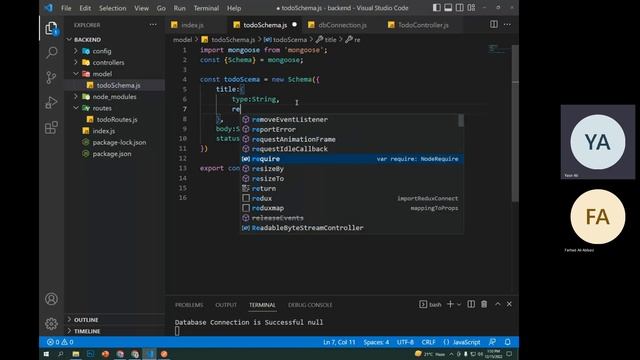The width and height of the screenshot is (640, 360).
Task: Switch to the TodoController.js editor tab
Action: click(423, 25)
